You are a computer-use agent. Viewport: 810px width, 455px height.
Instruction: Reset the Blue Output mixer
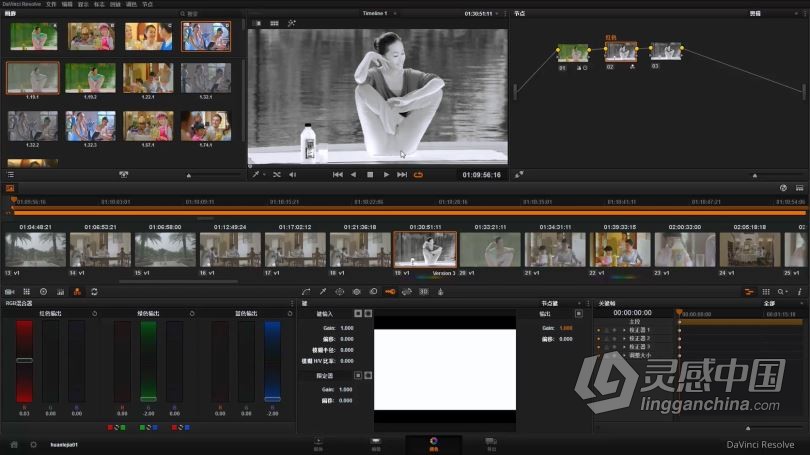[290, 313]
